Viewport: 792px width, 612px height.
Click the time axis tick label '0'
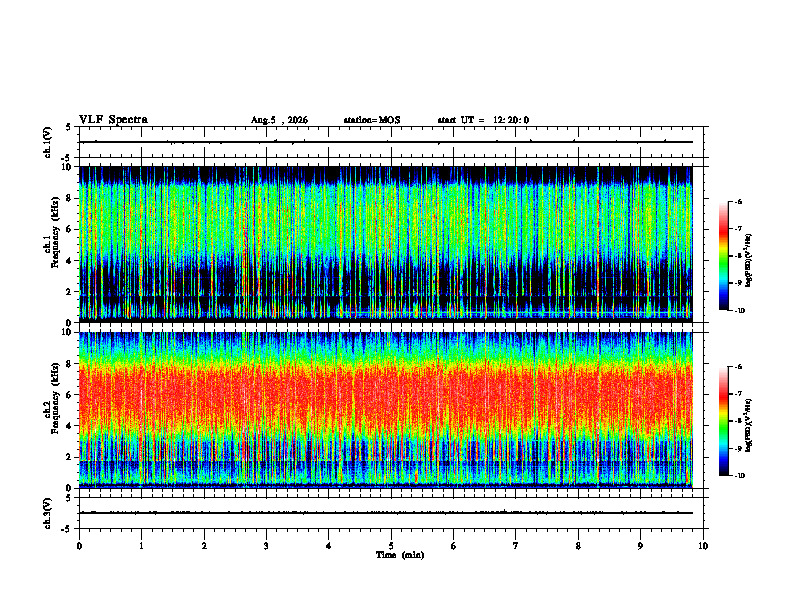pyautogui.click(x=79, y=546)
